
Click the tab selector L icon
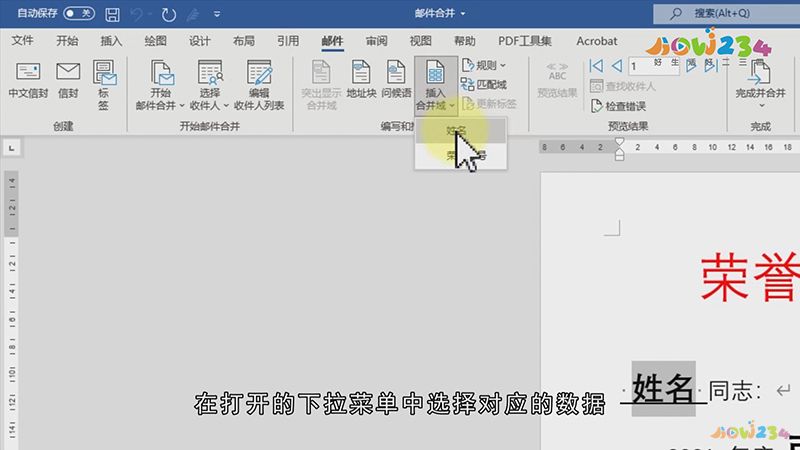coord(11,148)
